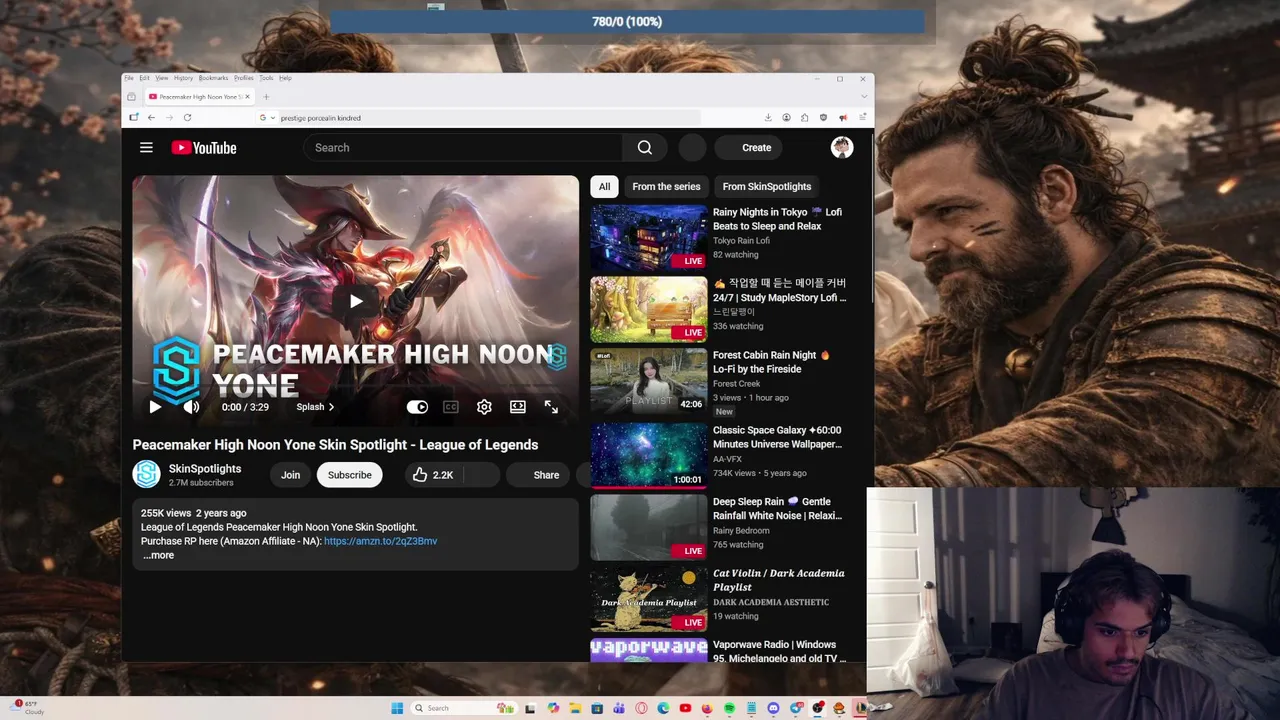The image size is (1280, 720).
Task: Focus the YouTube search box
Action: point(463,148)
